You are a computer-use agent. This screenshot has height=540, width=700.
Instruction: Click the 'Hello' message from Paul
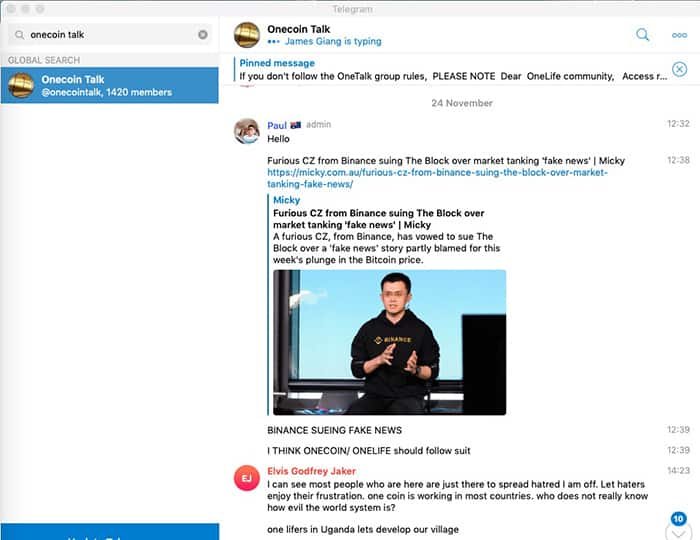click(x=279, y=139)
